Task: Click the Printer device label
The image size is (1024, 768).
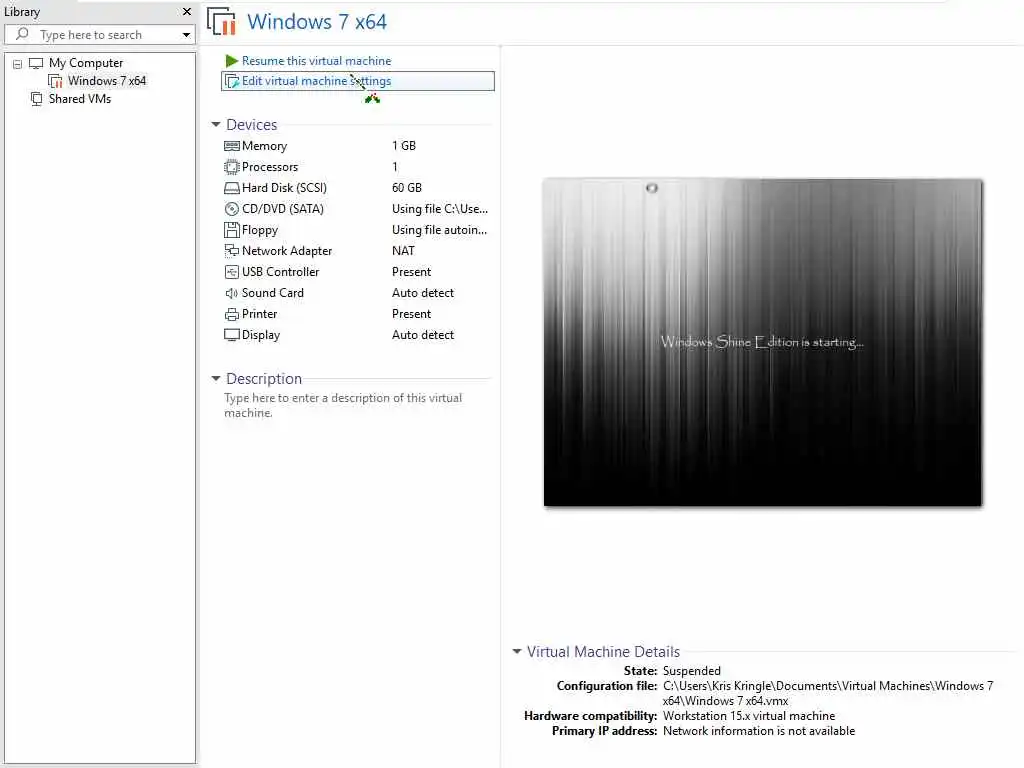Action: (x=259, y=314)
